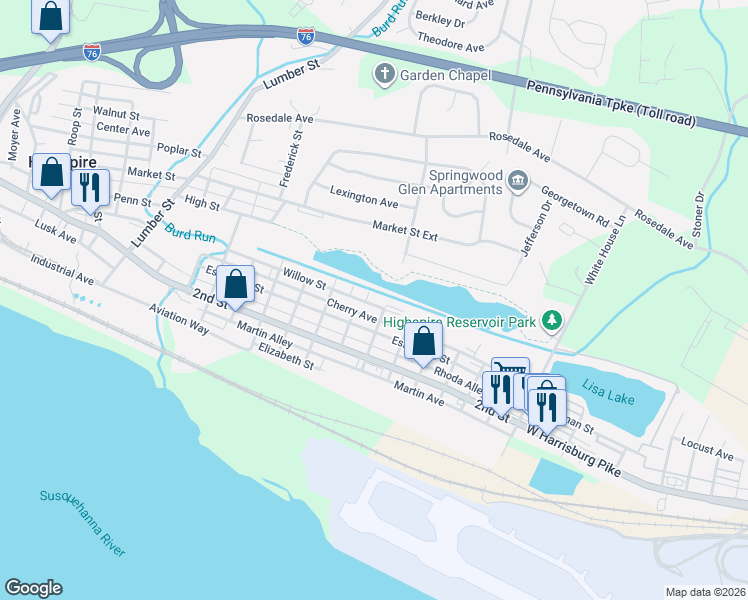748x600 pixels.
Task: Open the Google logo link
Action: pos(33,588)
